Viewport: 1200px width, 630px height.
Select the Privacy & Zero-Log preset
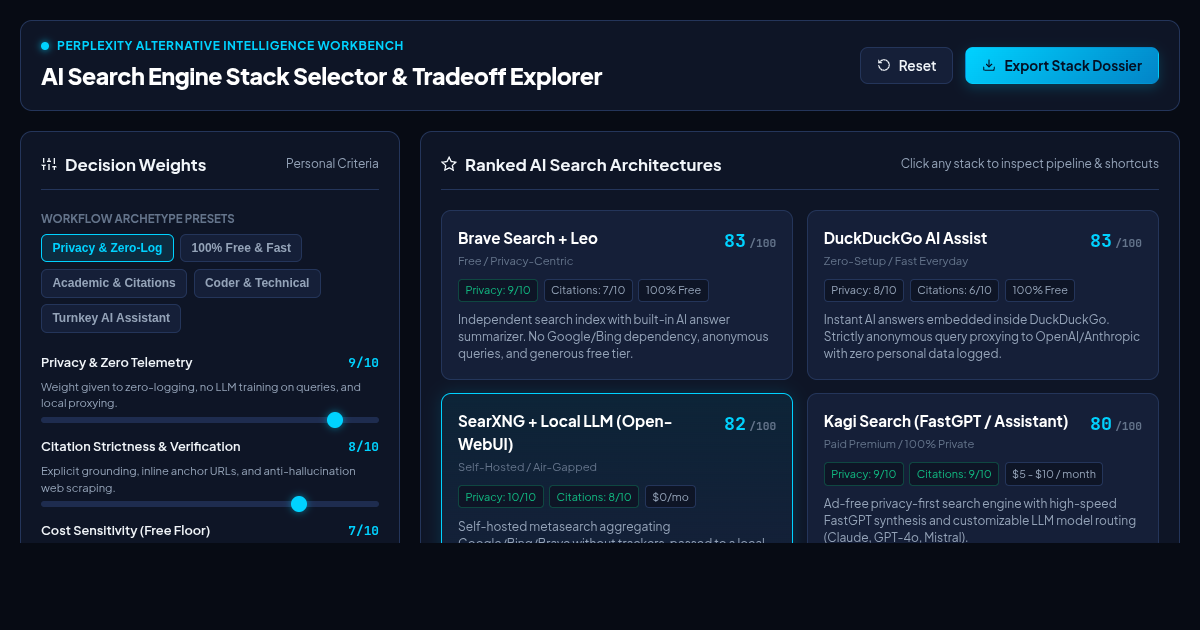pos(107,248)
